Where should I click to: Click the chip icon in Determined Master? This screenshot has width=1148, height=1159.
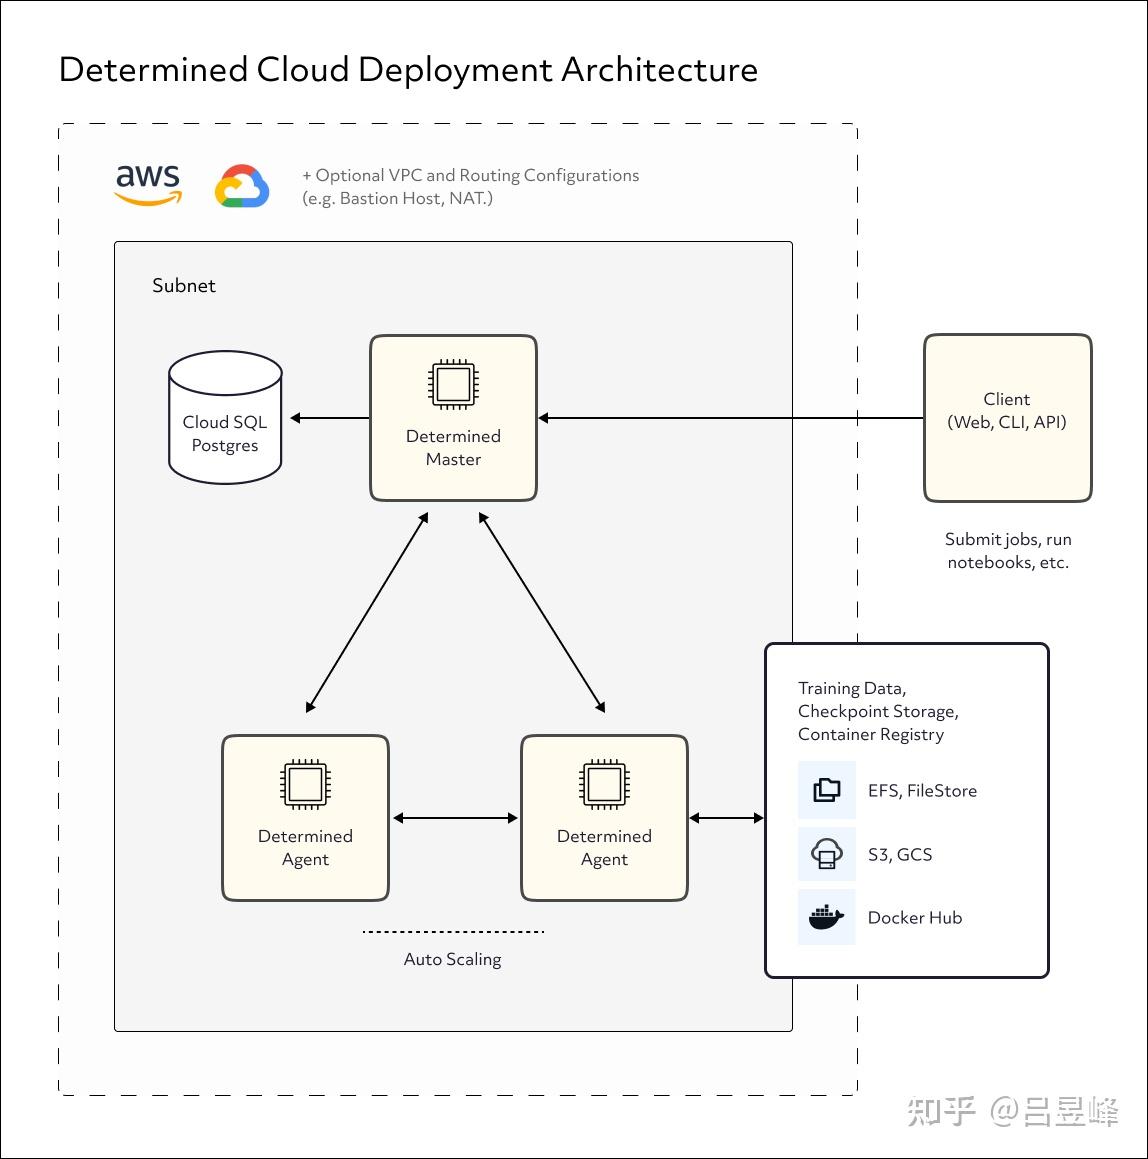tap(453, 384)
